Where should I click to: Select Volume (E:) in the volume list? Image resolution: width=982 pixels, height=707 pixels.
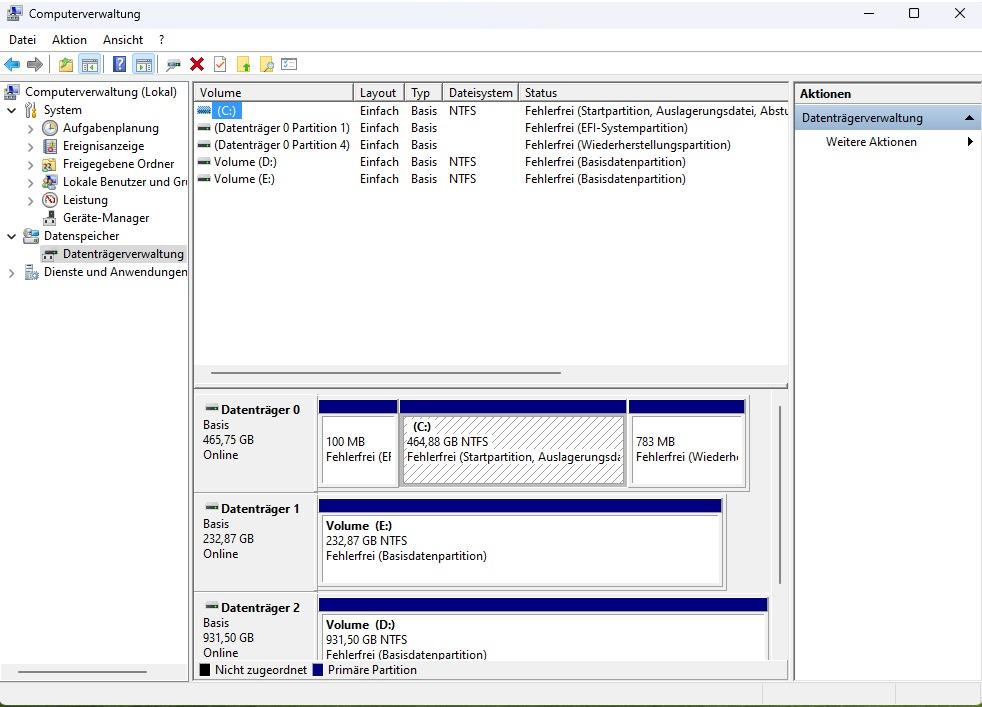click(x=491, y=178)
